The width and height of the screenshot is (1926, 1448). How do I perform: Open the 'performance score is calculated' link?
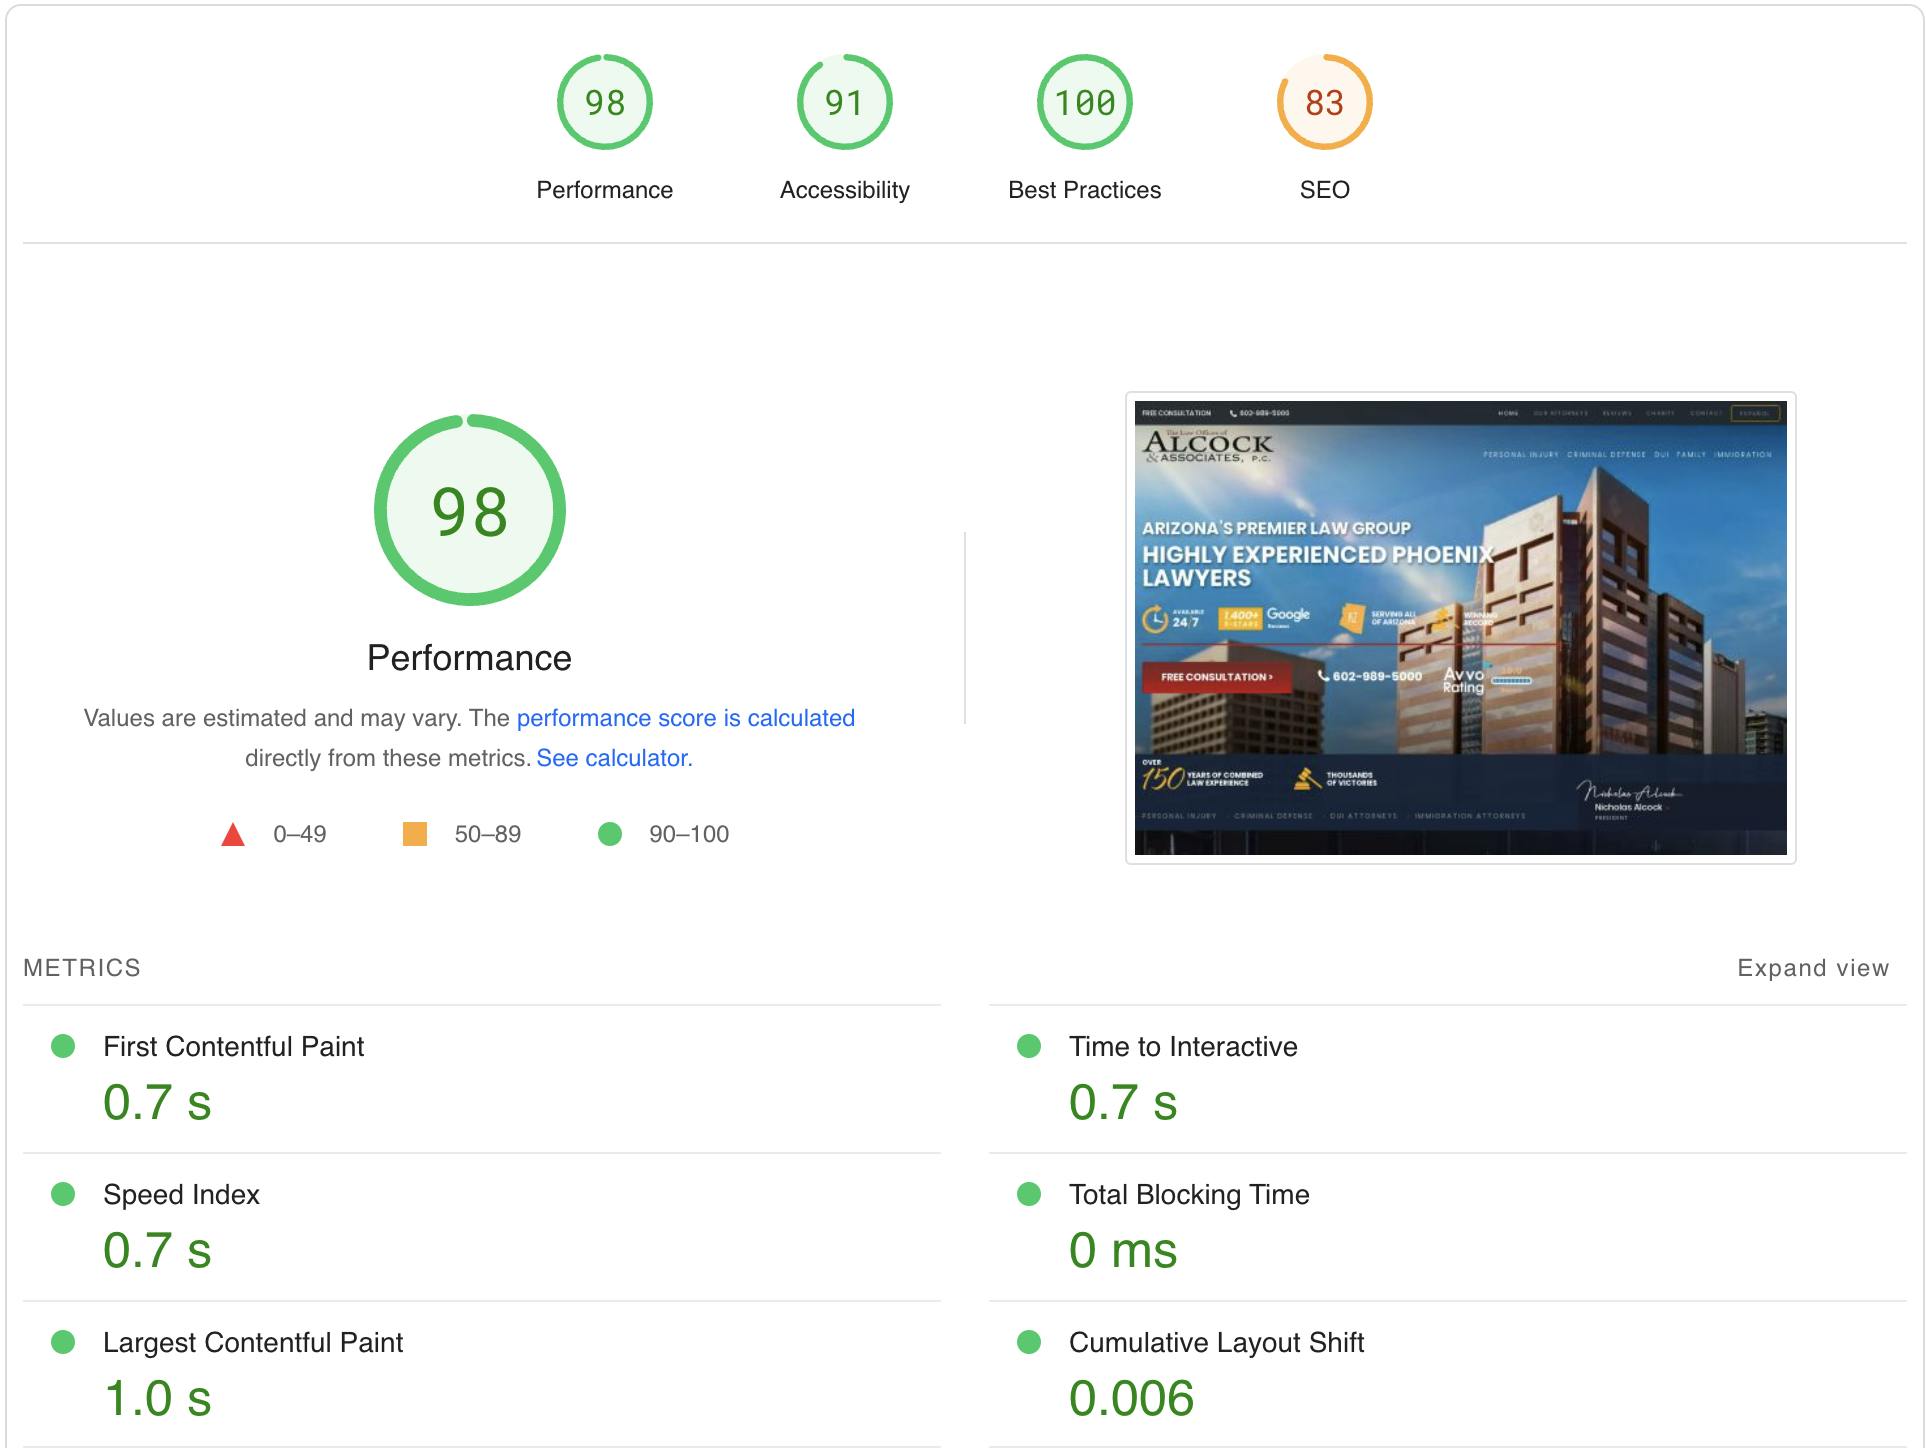(685, 718)
